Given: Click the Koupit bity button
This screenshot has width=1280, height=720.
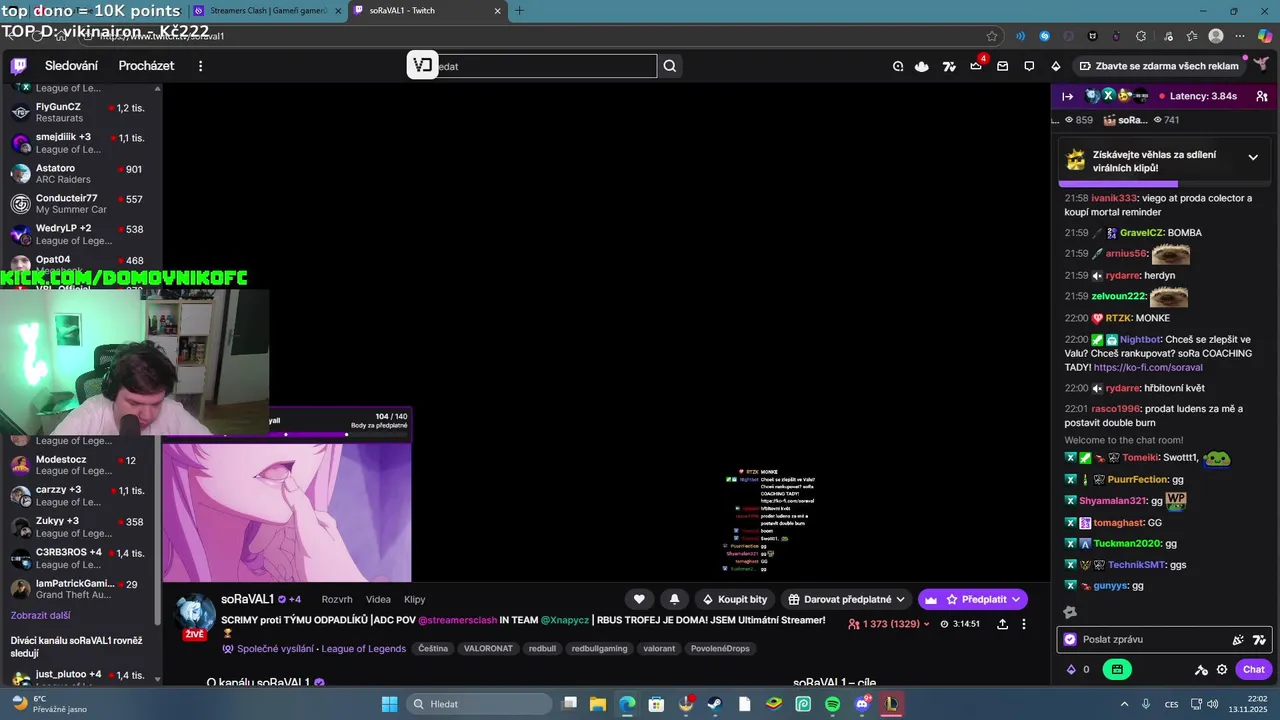Looking at the screenshot, I should tap(735, 599).
